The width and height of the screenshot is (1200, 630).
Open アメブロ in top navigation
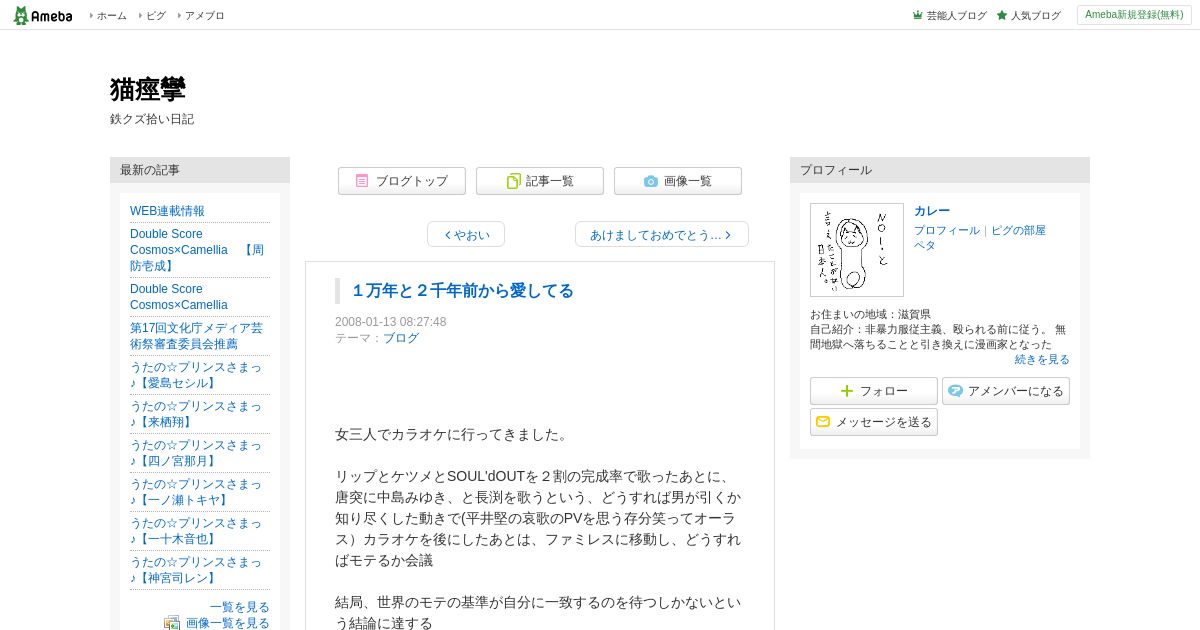[204, 15]
